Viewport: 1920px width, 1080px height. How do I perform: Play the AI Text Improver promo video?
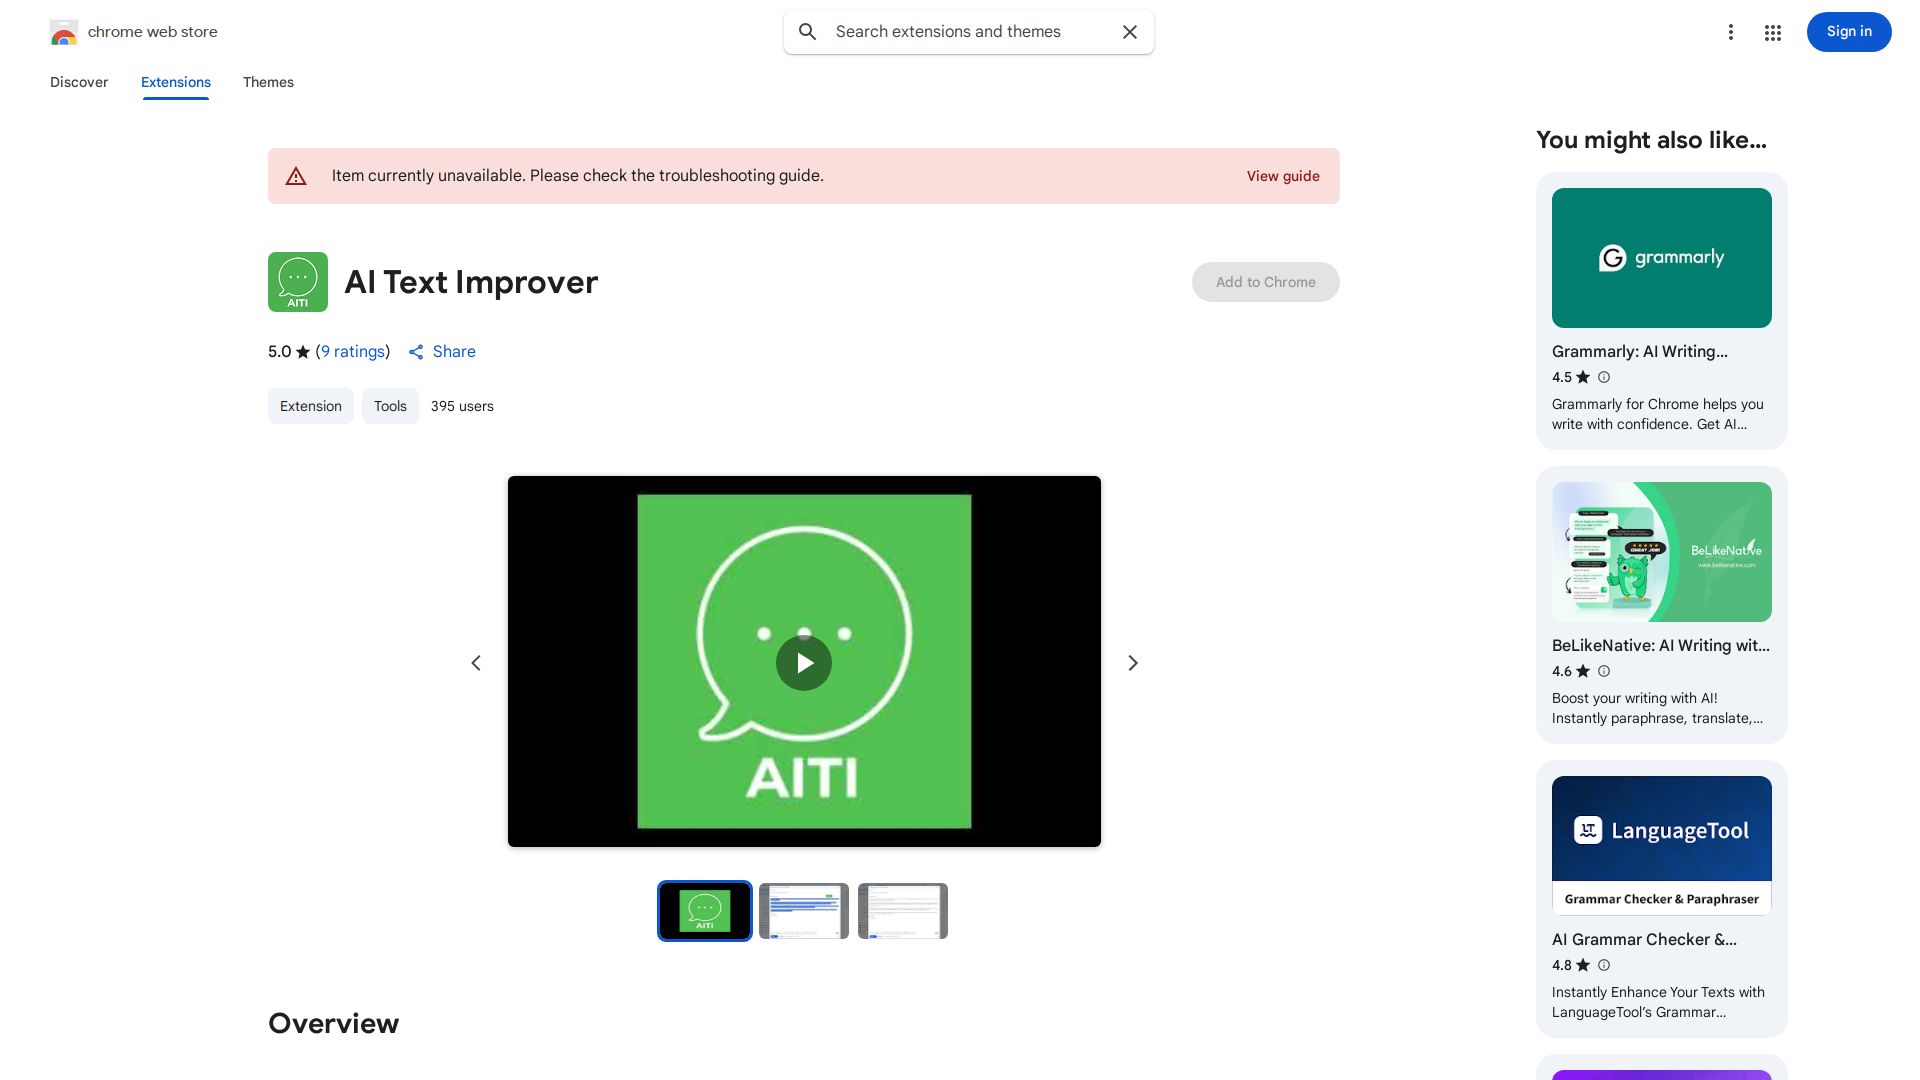803,662
